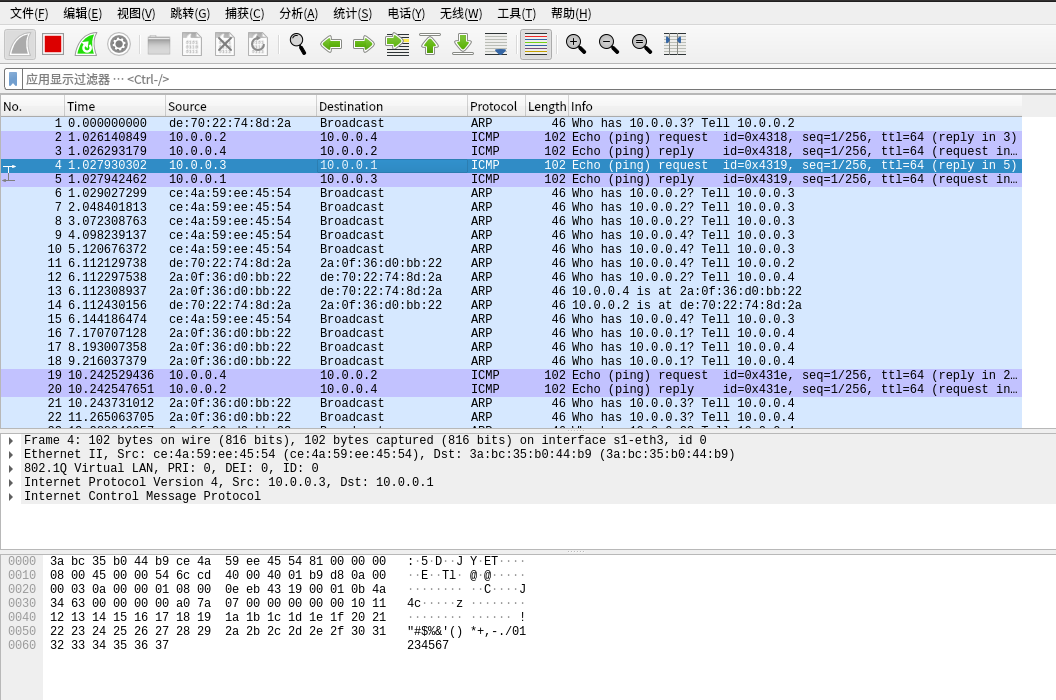The height and width of the screenshot is (700, 1056).
Task: Stop the running capture with red square
Action: coord(53,44)
